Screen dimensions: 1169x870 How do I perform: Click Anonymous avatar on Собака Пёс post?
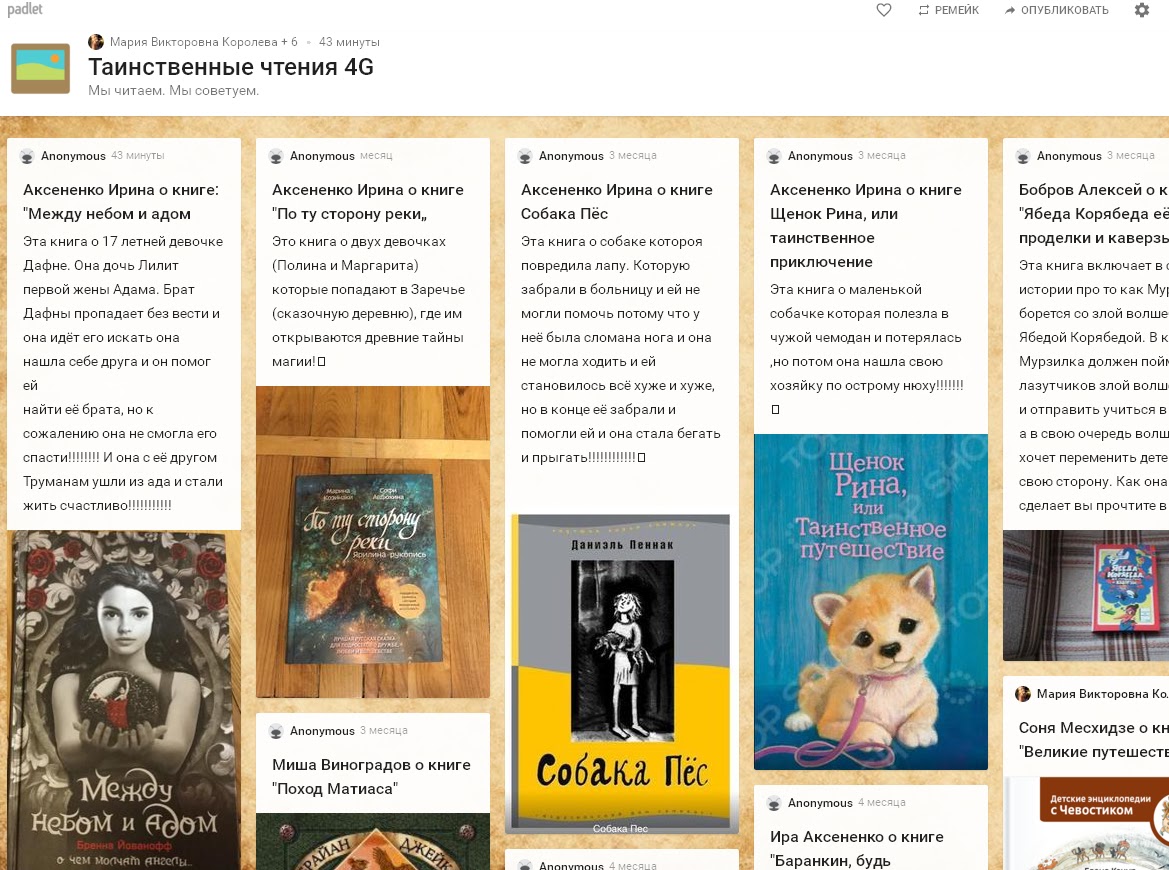[525, 156]
